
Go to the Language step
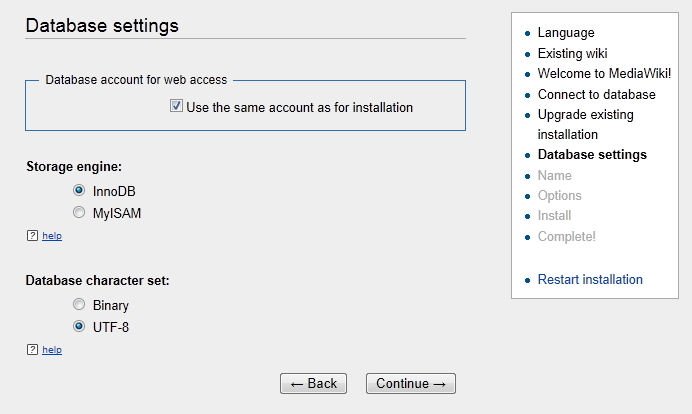pyautogui.click(x=565, y=32)
